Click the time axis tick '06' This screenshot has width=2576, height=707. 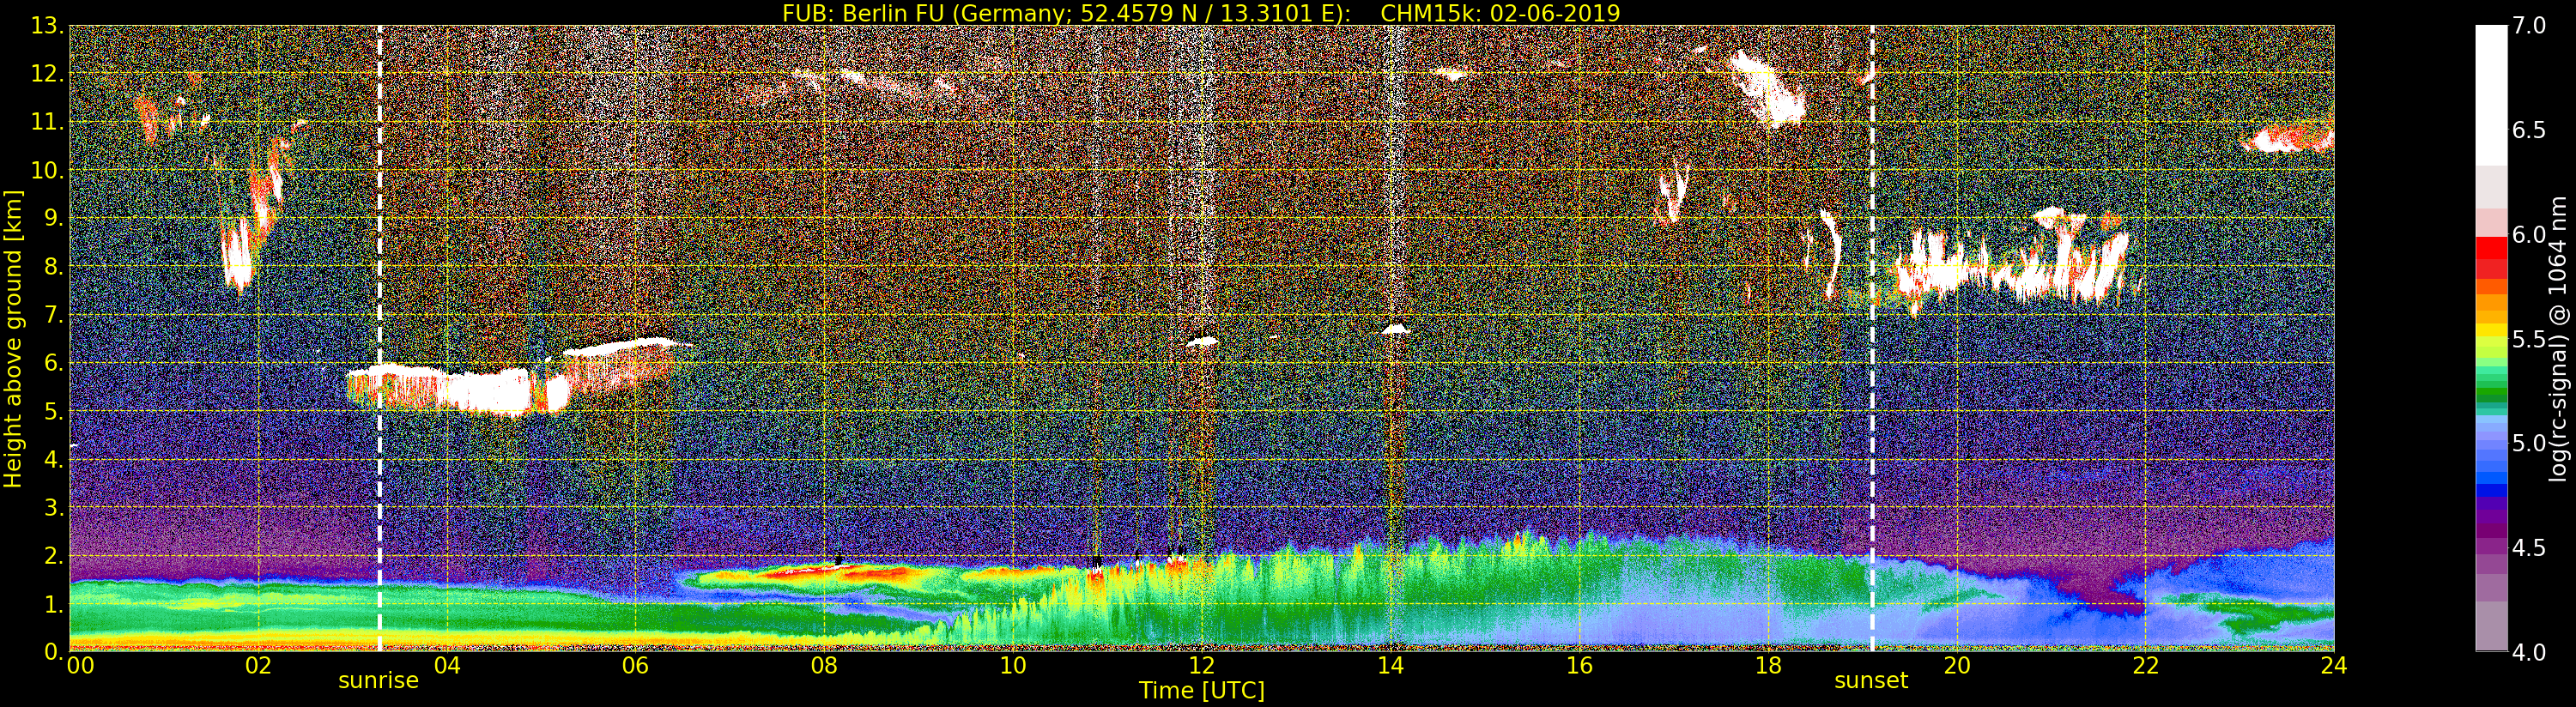click(x=635, y=665)
